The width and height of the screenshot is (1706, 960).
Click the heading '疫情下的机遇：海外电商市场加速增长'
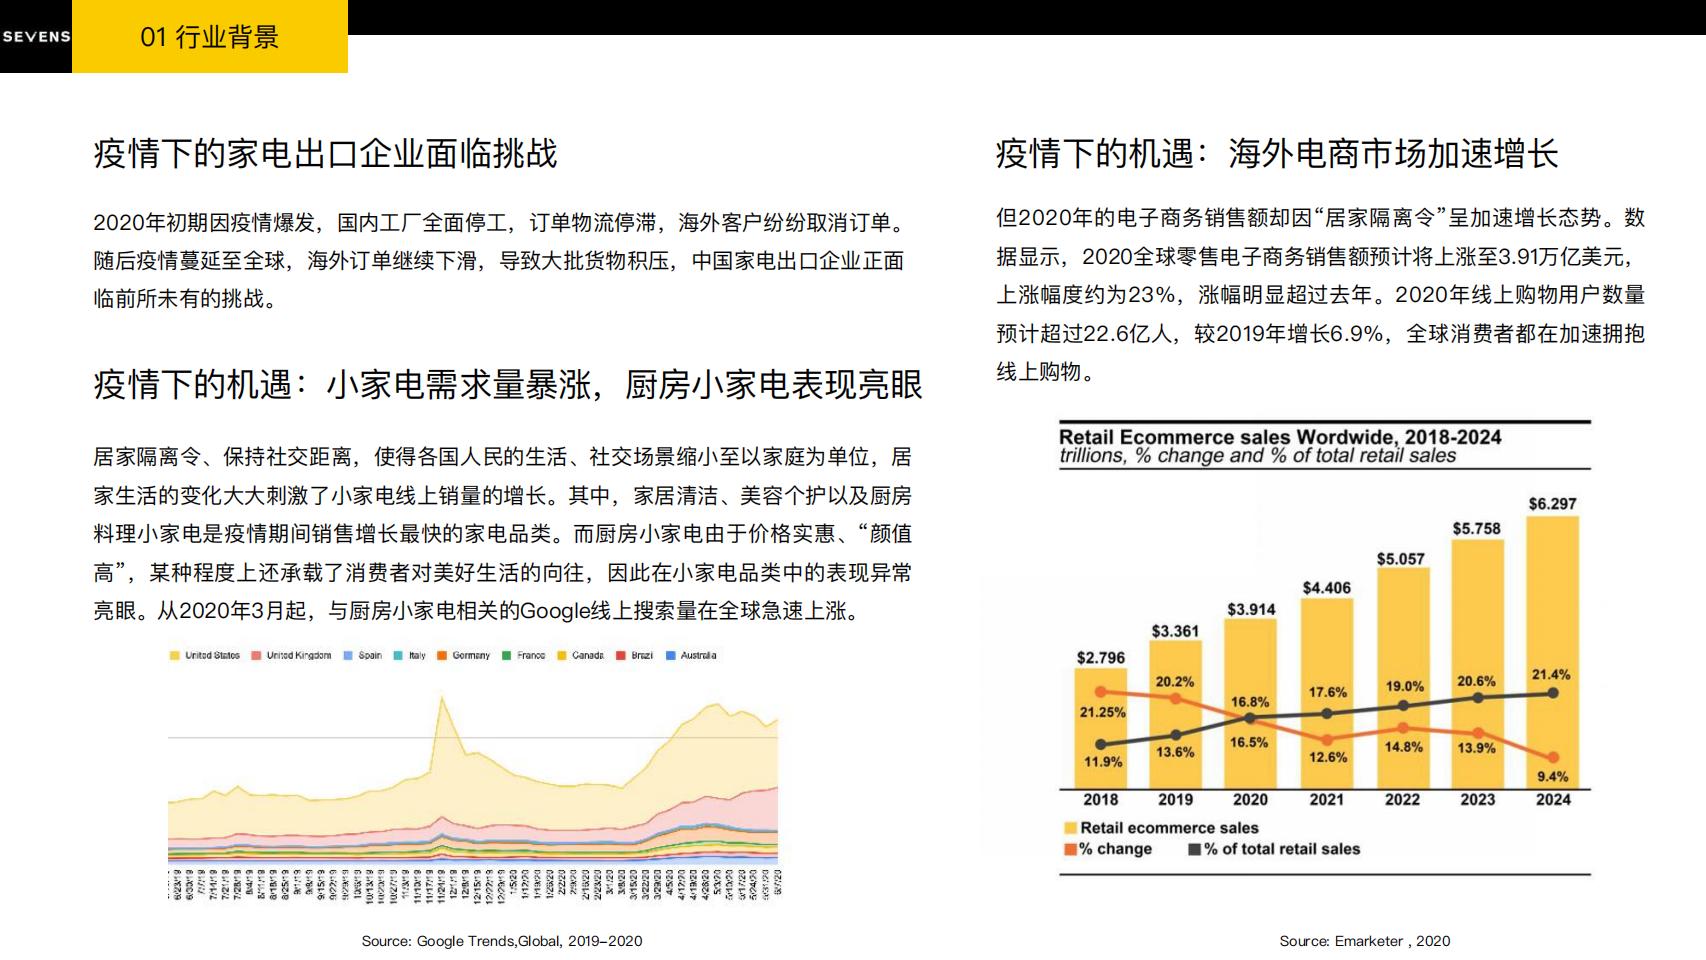(x=1277, y=154)
